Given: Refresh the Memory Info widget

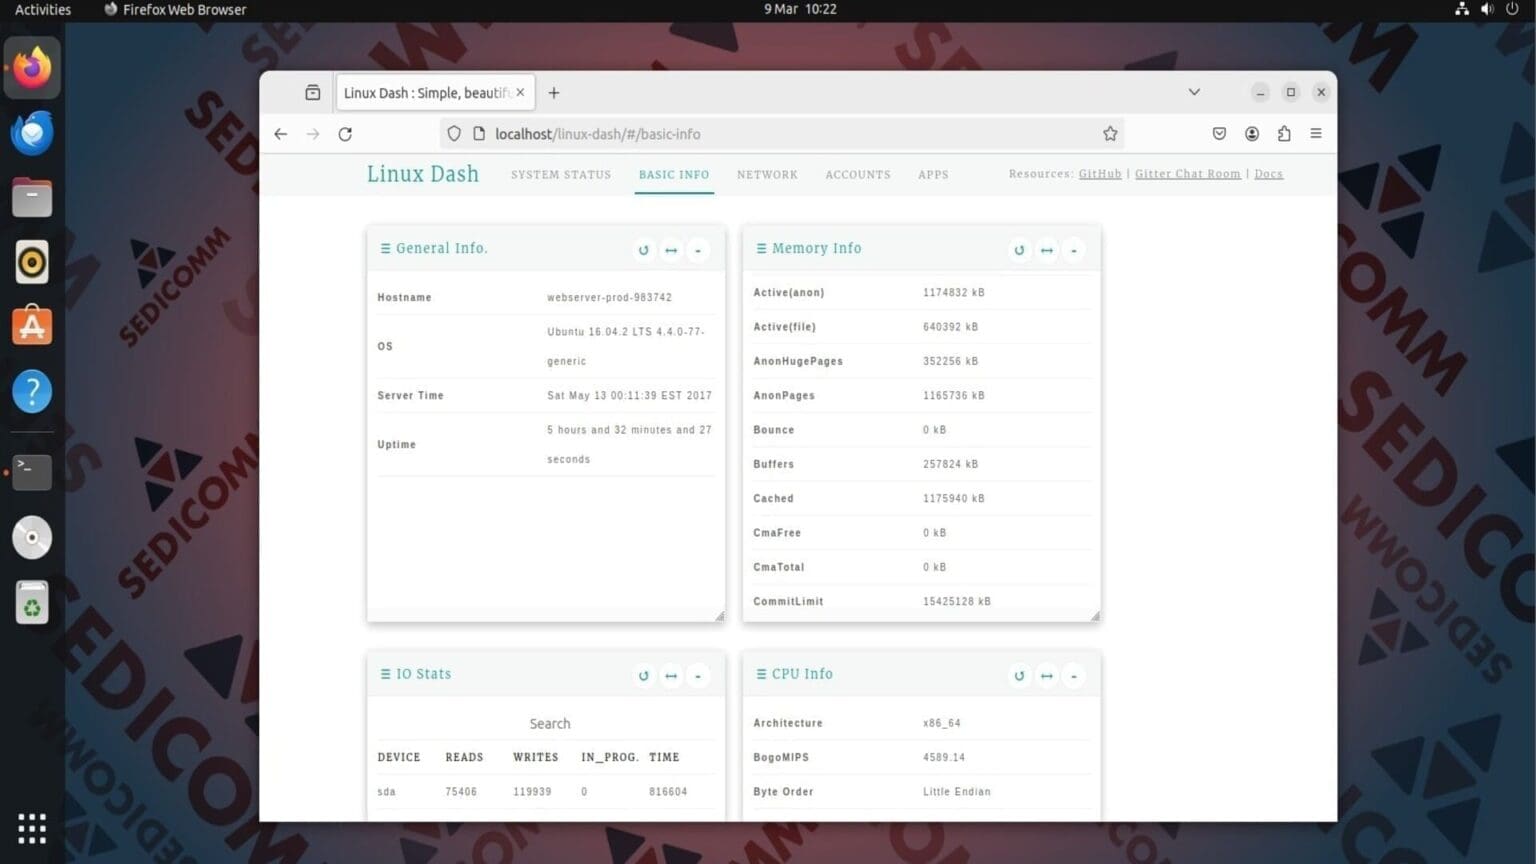Looking at the screenshot, I should point(1019,250).
